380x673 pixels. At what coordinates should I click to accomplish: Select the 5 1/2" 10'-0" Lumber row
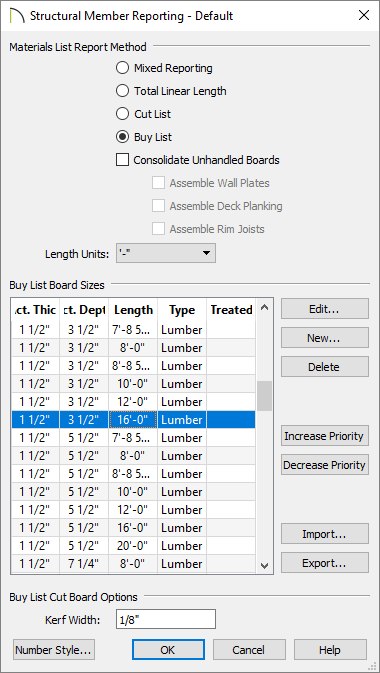[133, 492]
